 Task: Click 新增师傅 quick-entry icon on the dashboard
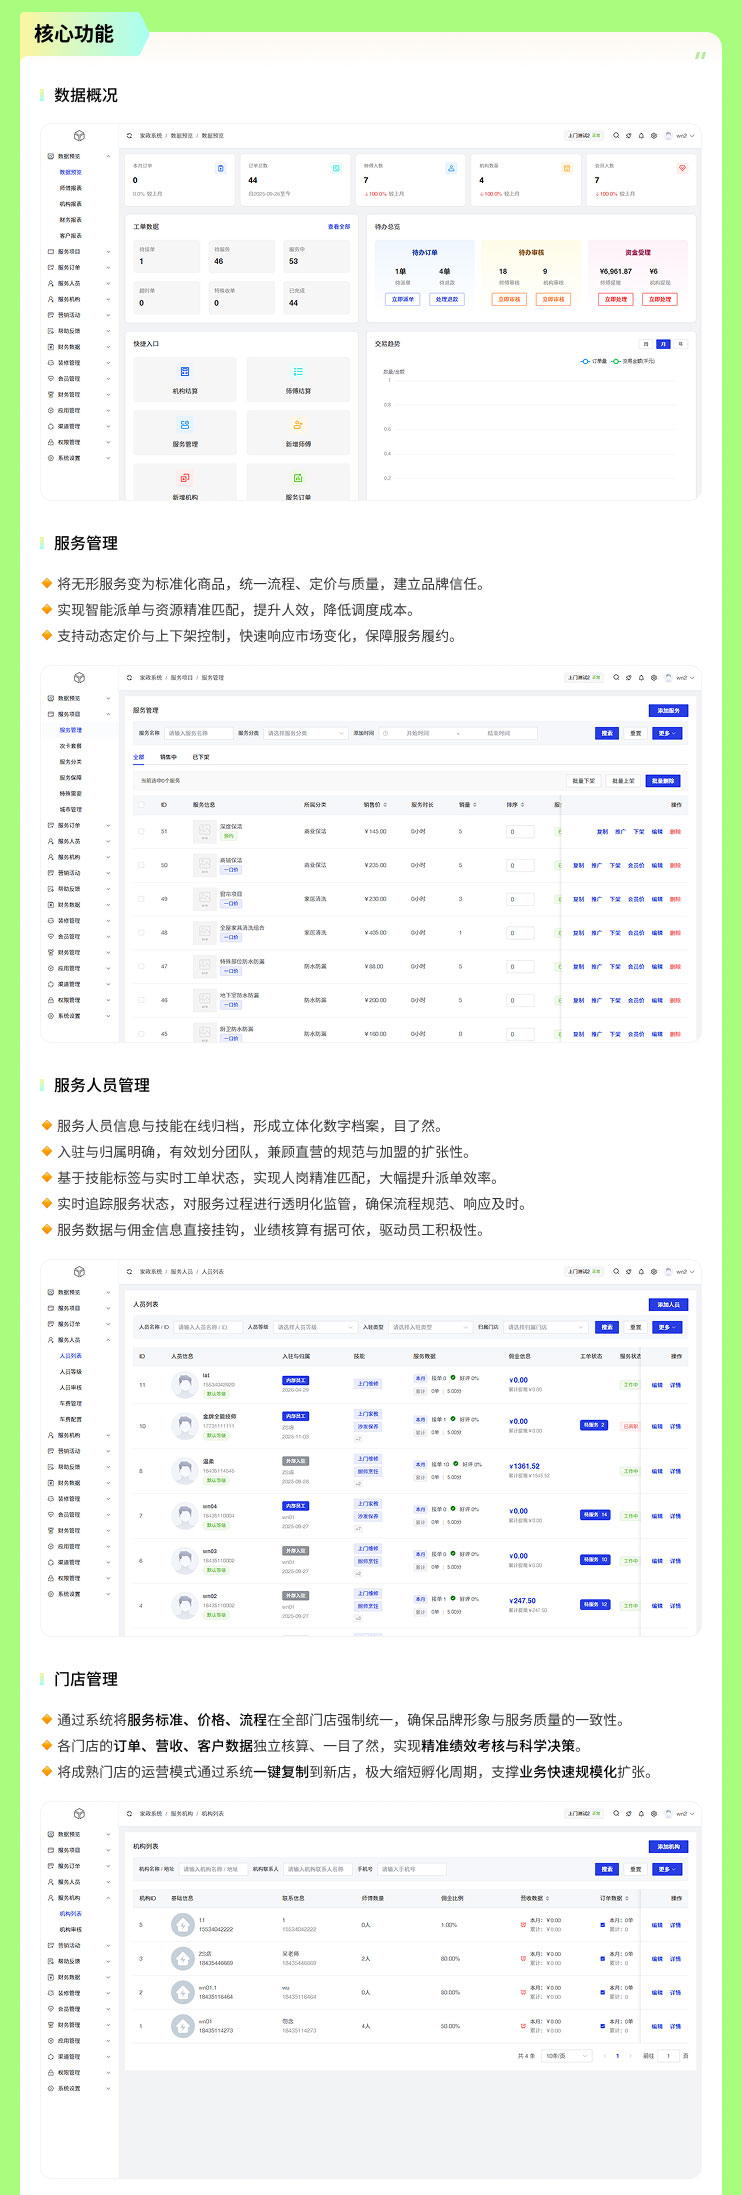point(298,425)
